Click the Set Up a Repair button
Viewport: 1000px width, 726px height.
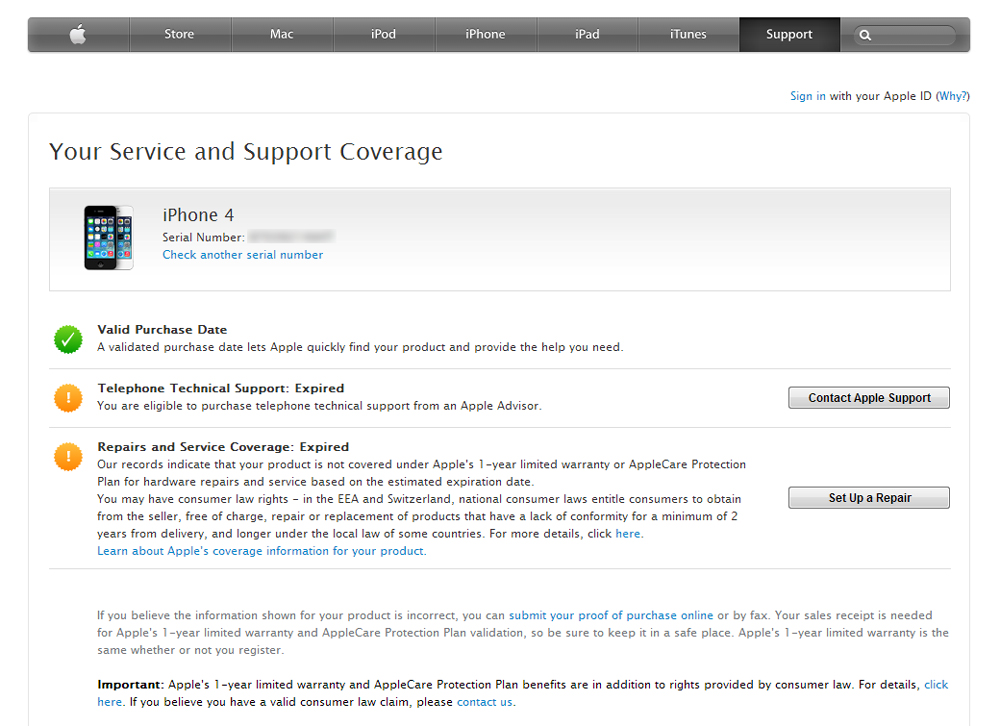pyautogui.click(x=869, y=498)
